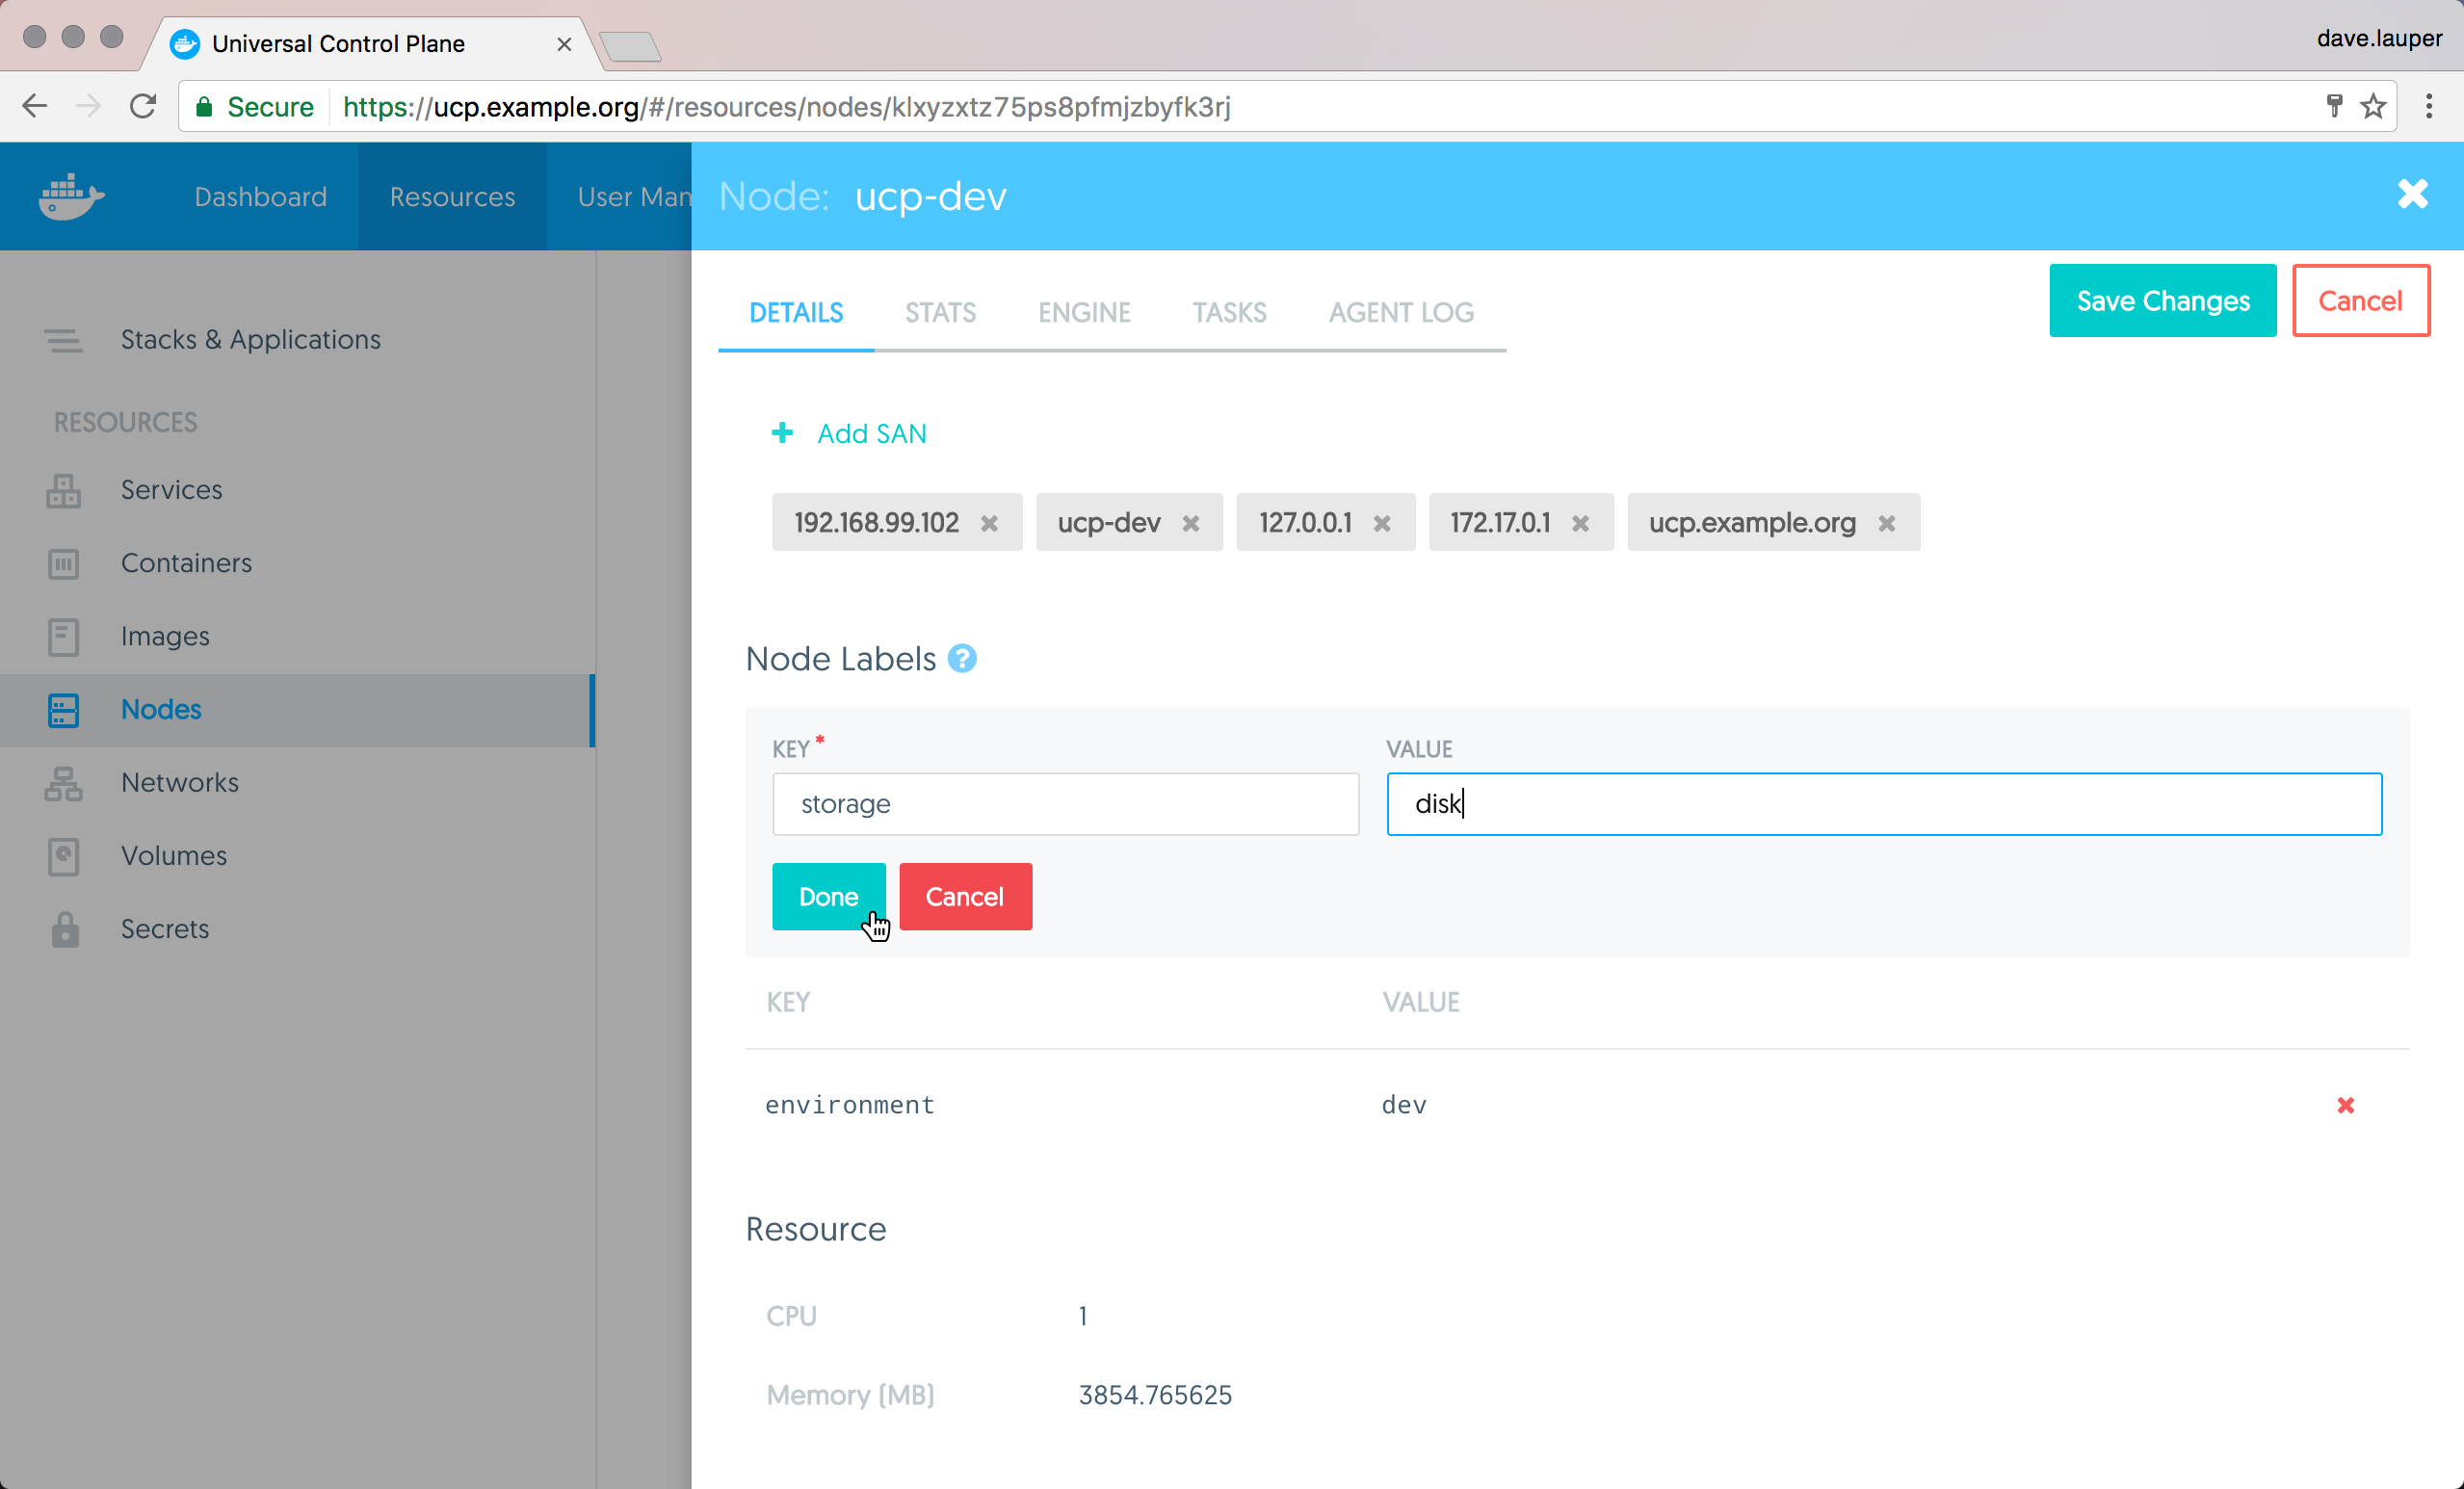Image resolution: width=2464 pixels, height=1489 pixels.
Task: Open the Chrome three-dot menu
Action: pyautogui.click(x=2428, y=106)
